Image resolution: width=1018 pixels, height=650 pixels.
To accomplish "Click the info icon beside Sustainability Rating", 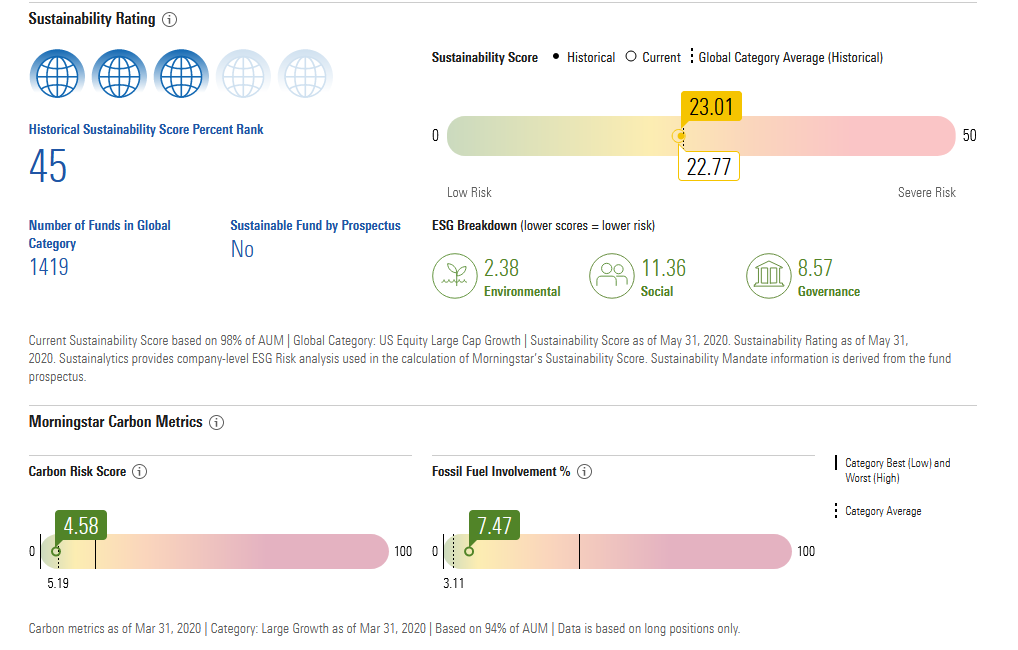I will pos(169,20).
